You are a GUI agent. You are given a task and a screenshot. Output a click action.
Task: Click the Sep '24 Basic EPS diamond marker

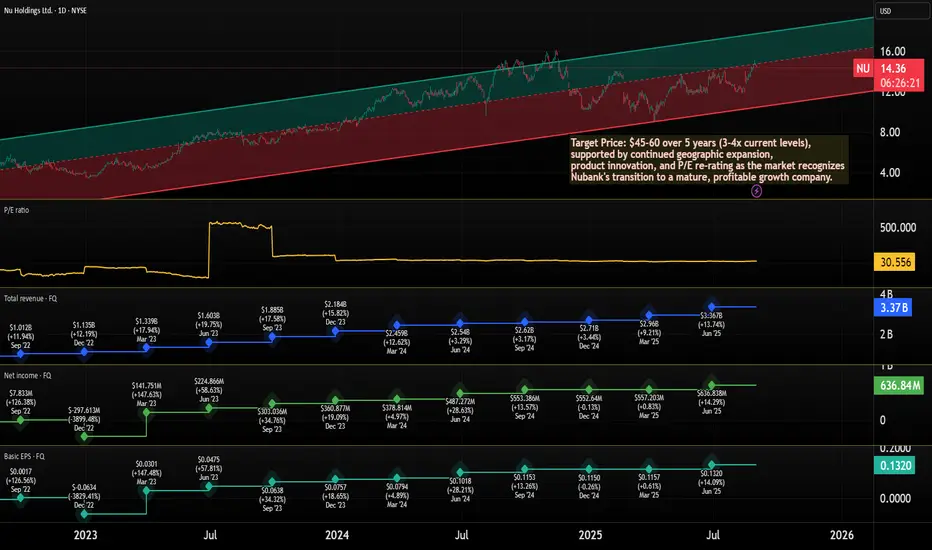[x=524, y=469]
